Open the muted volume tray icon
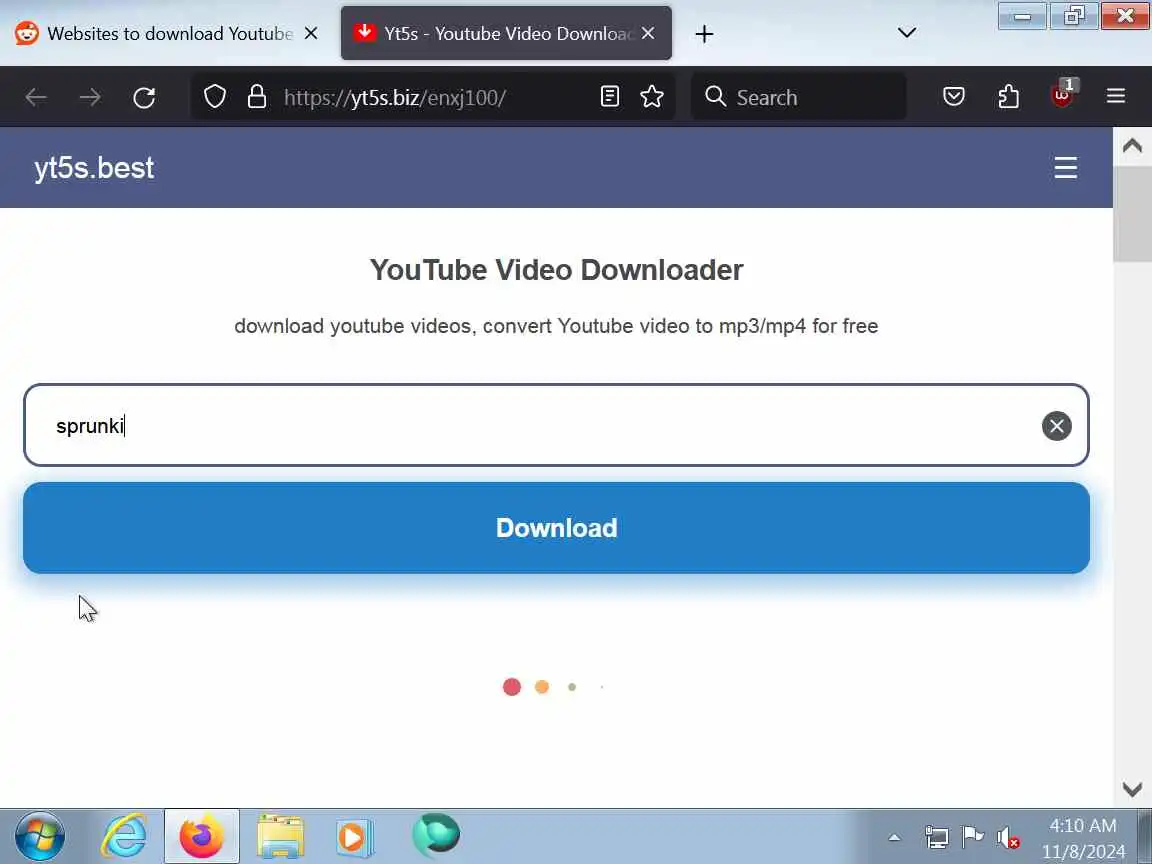 click(1008, 837)
